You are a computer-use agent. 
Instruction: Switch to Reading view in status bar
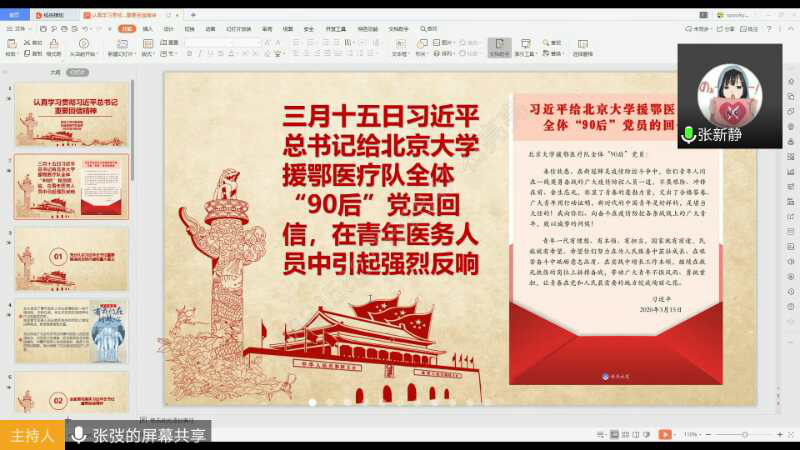tap(636, 434)
